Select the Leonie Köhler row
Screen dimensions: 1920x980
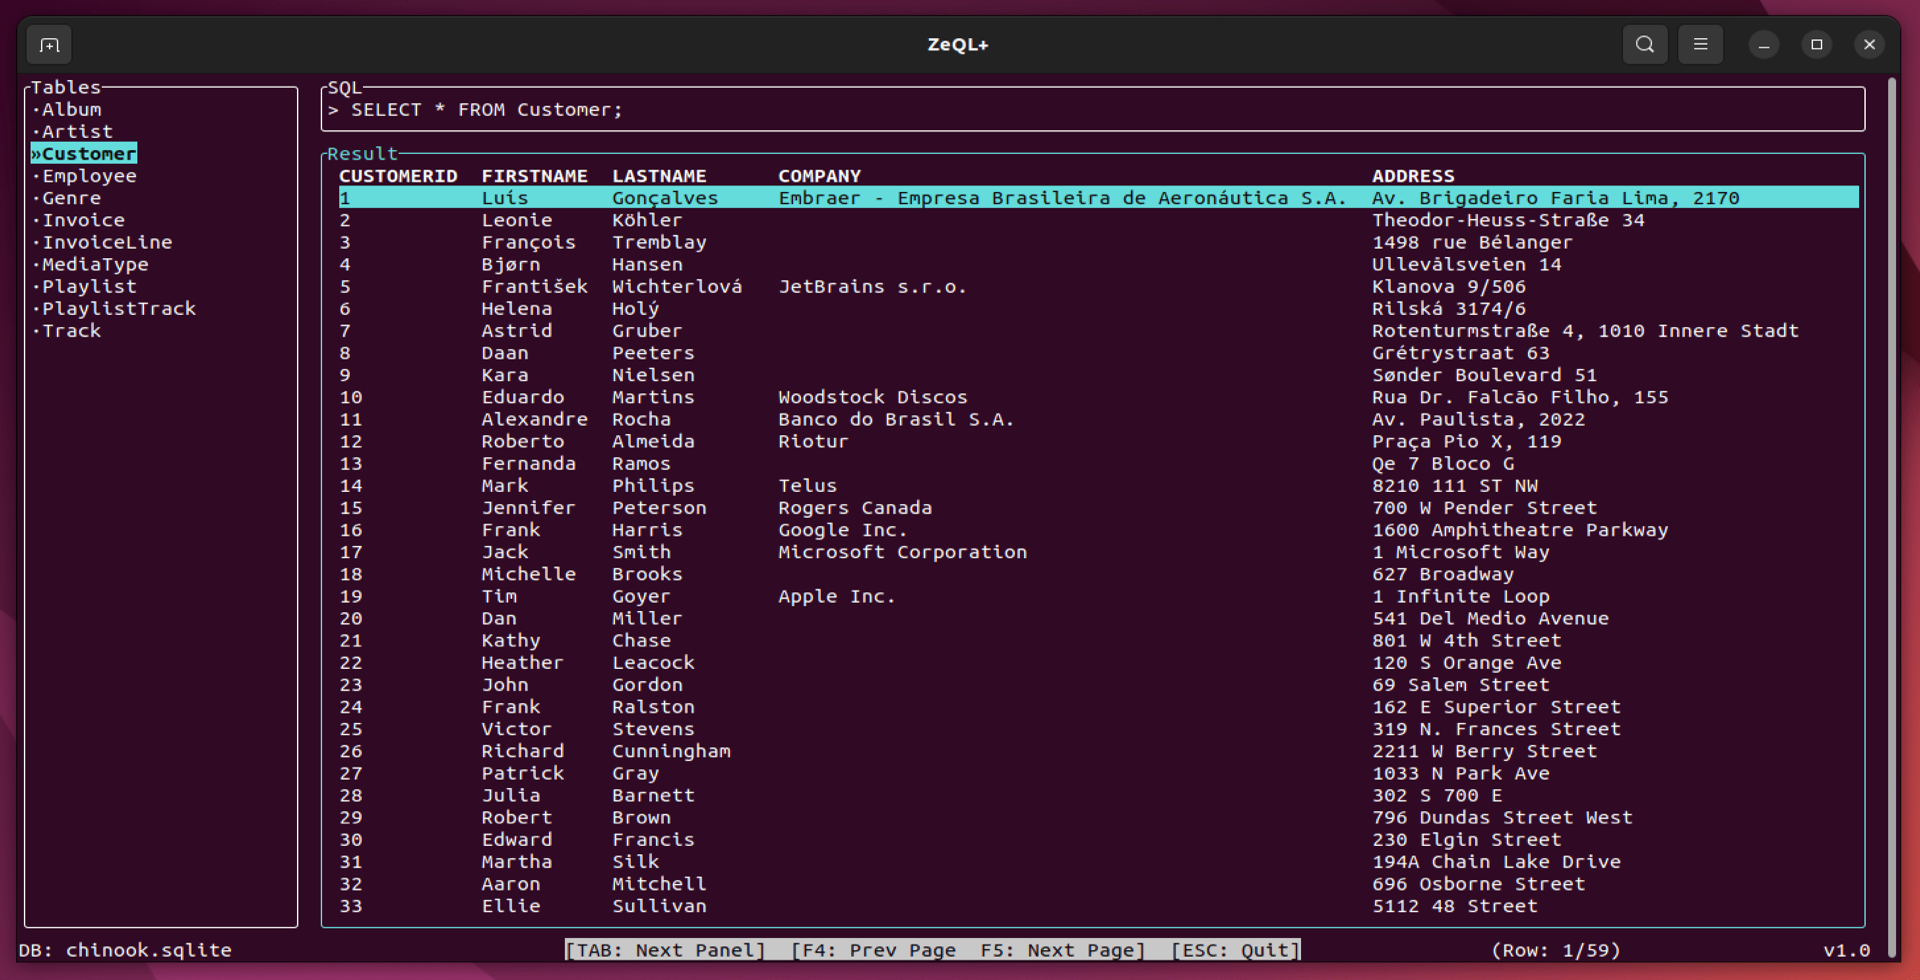point(1098,220)
